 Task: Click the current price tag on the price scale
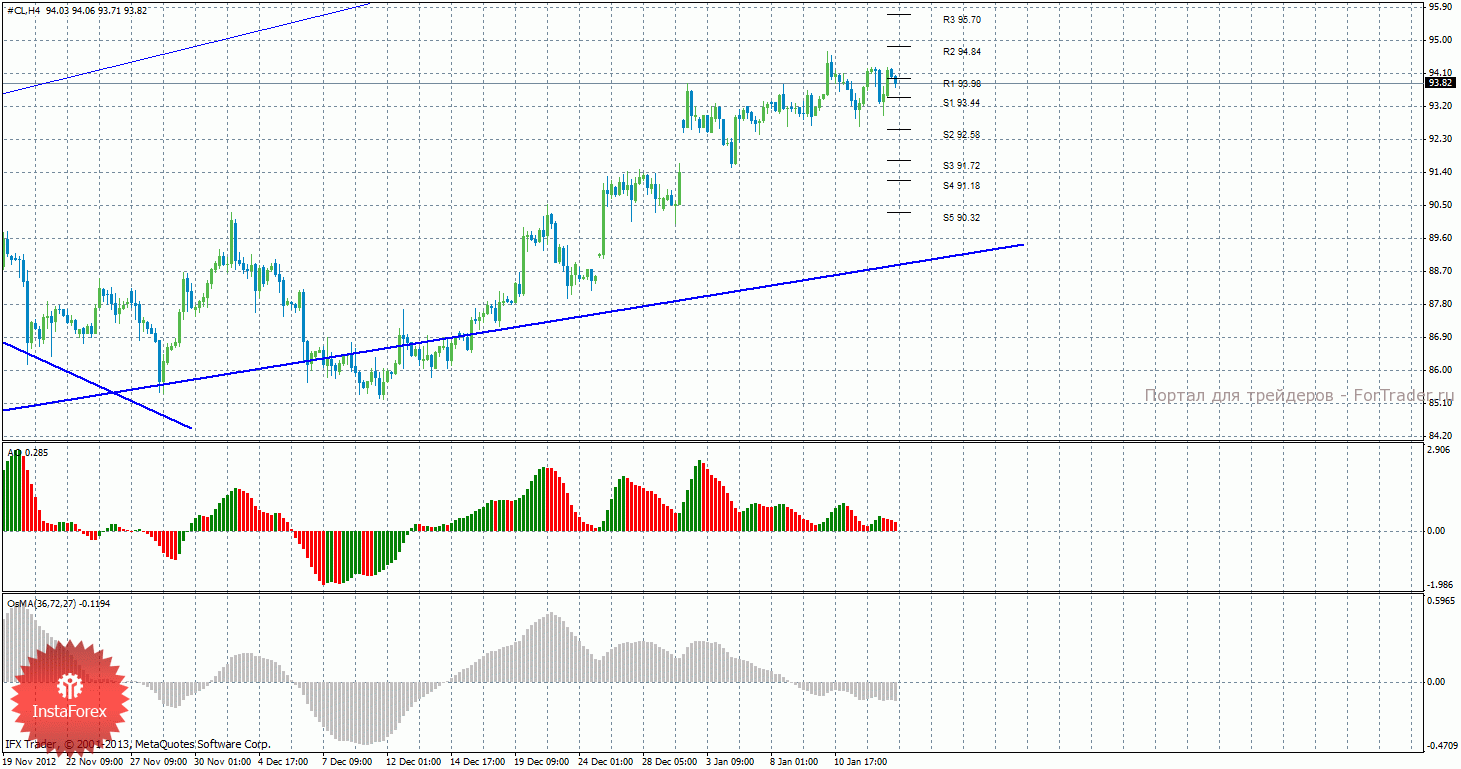coord(1440,83)
